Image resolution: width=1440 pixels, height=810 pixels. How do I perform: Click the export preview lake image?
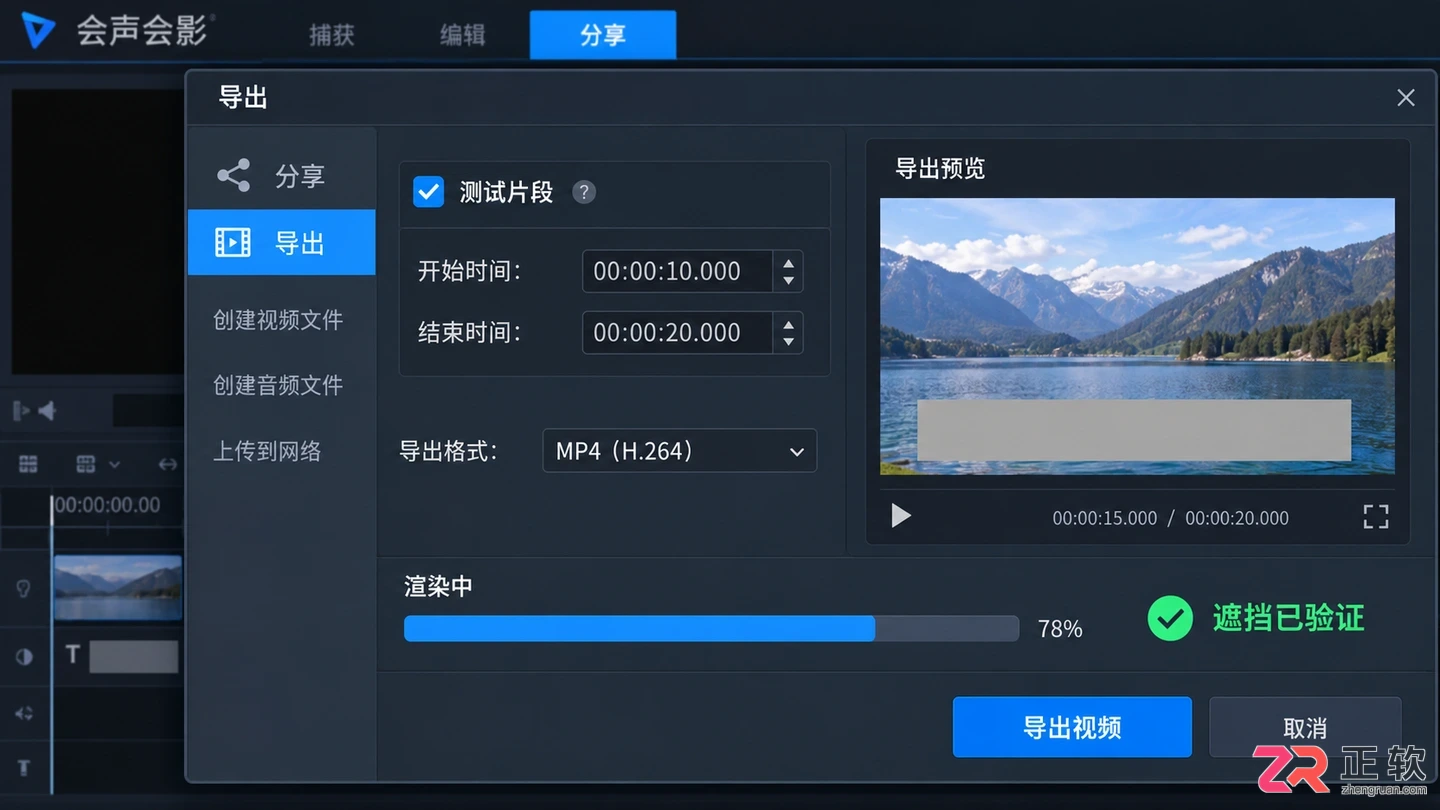[x=1137, y=336]
